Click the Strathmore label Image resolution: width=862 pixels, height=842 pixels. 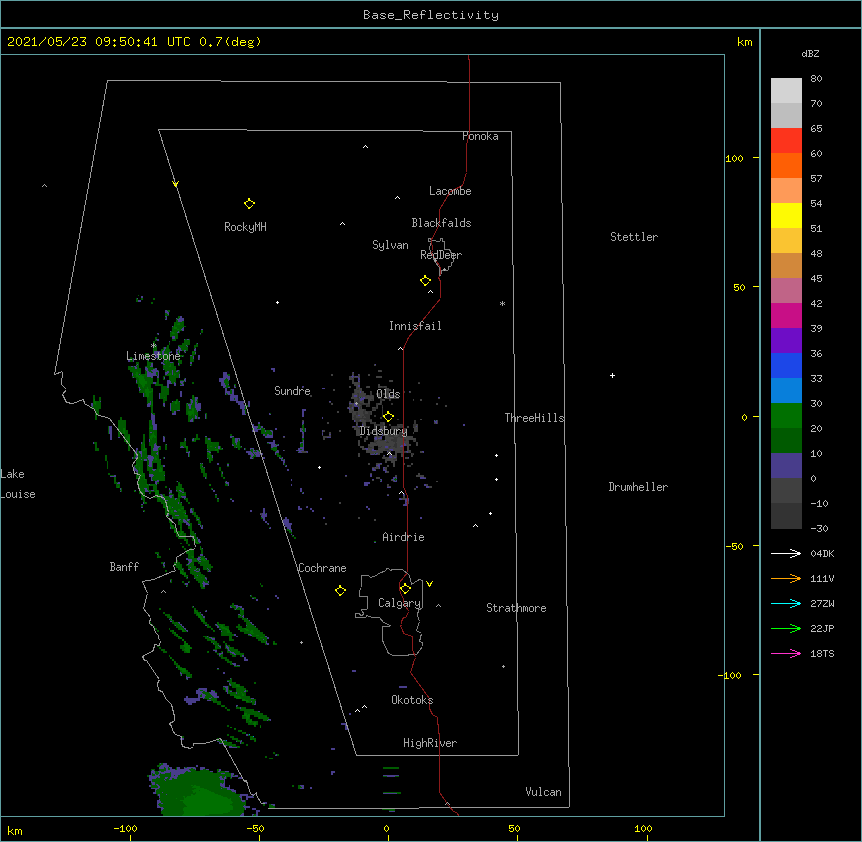coord(516,608)
